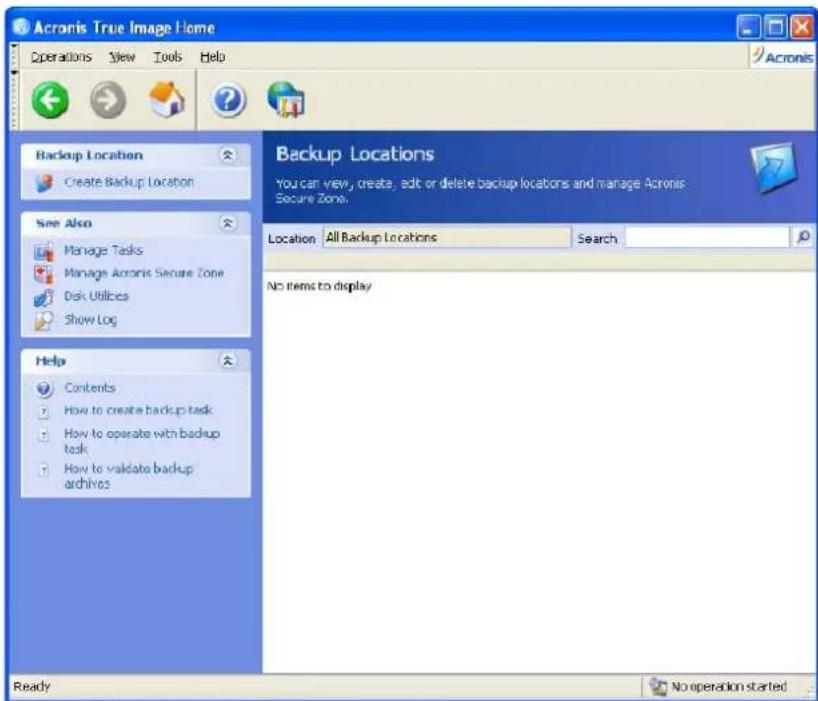Click the Backup Locations header graphic icon

coord(774,167)
